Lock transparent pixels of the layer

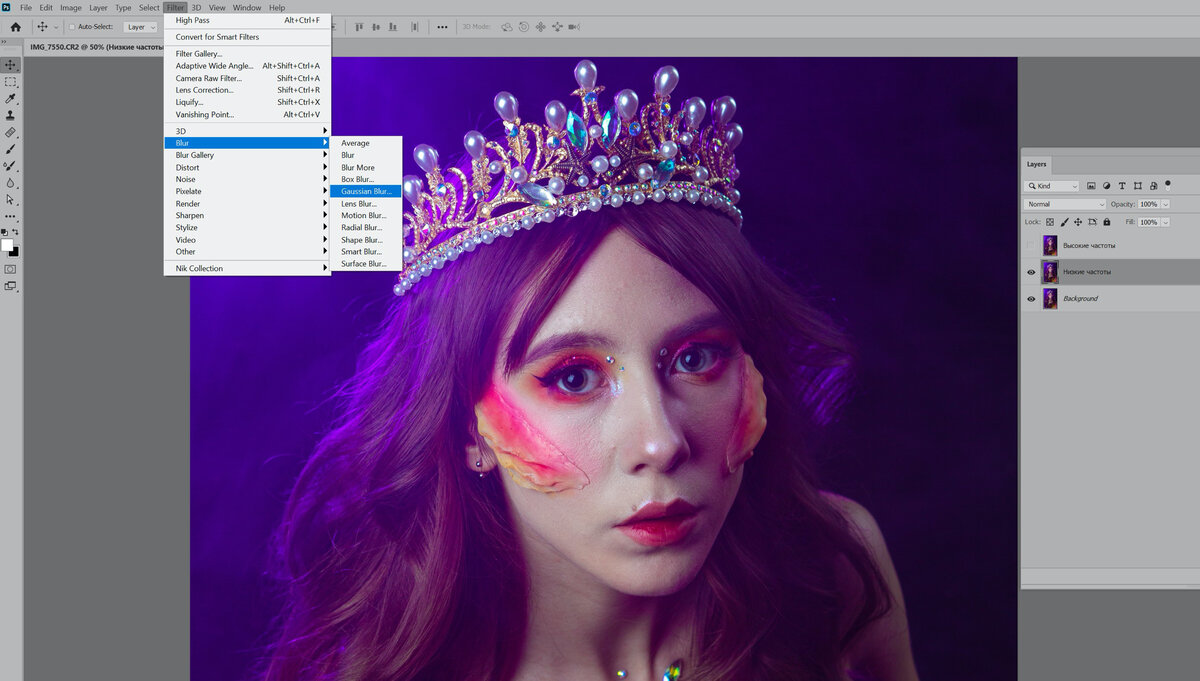click(1050, 222)
